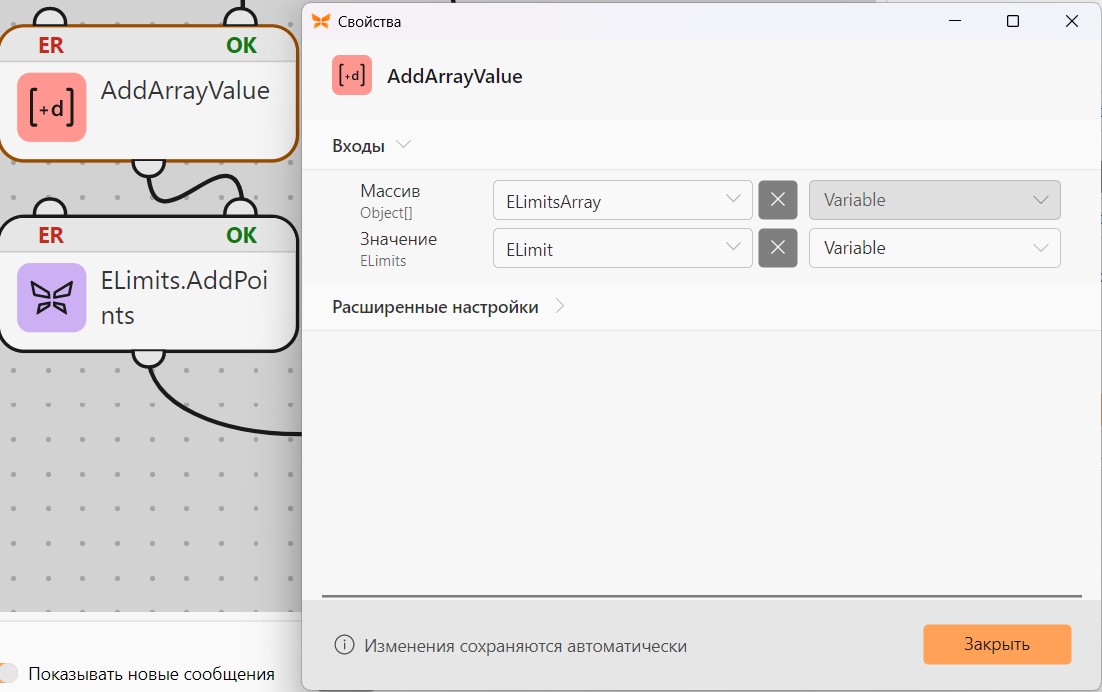Select the ELimits.AddPoints node title
1102x692 pixels.
184,298
